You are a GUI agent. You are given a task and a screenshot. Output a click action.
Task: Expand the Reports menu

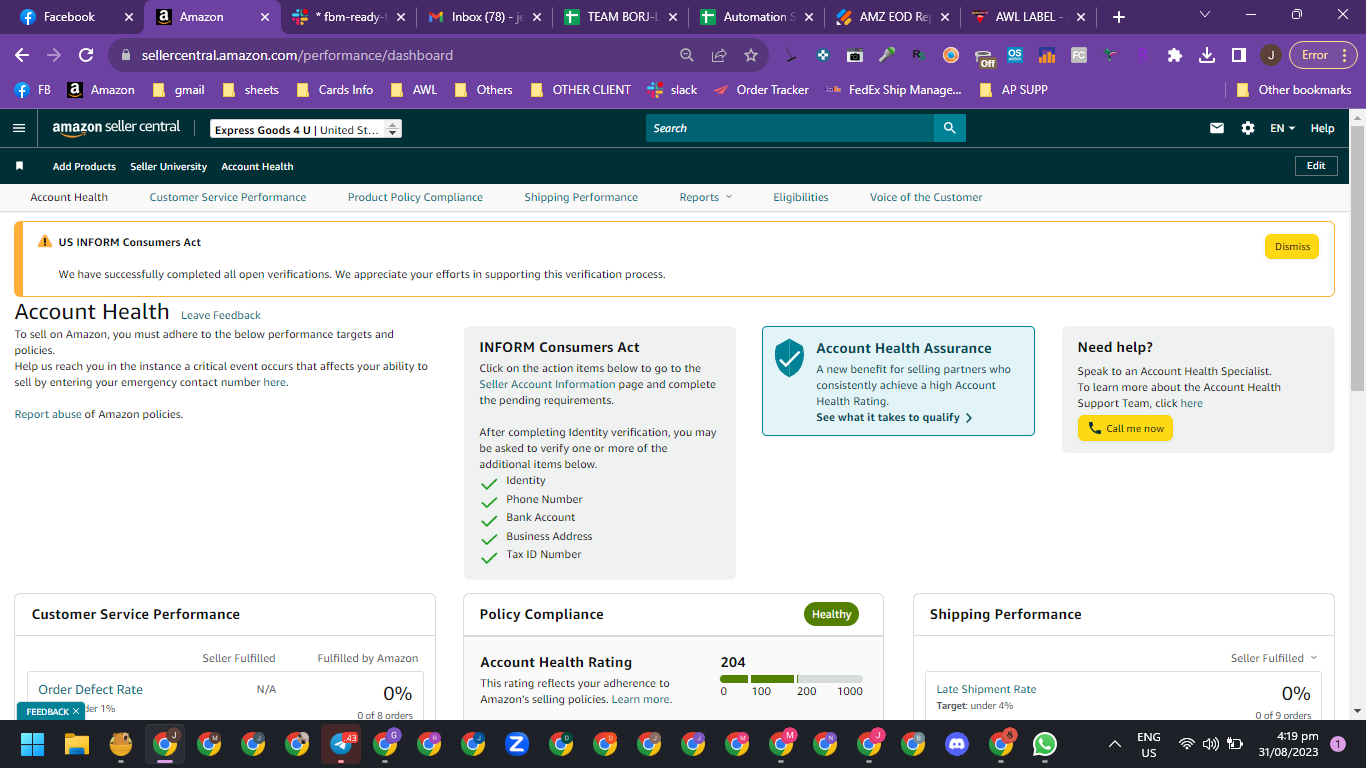pyautogui.click(x=706, y=197)
